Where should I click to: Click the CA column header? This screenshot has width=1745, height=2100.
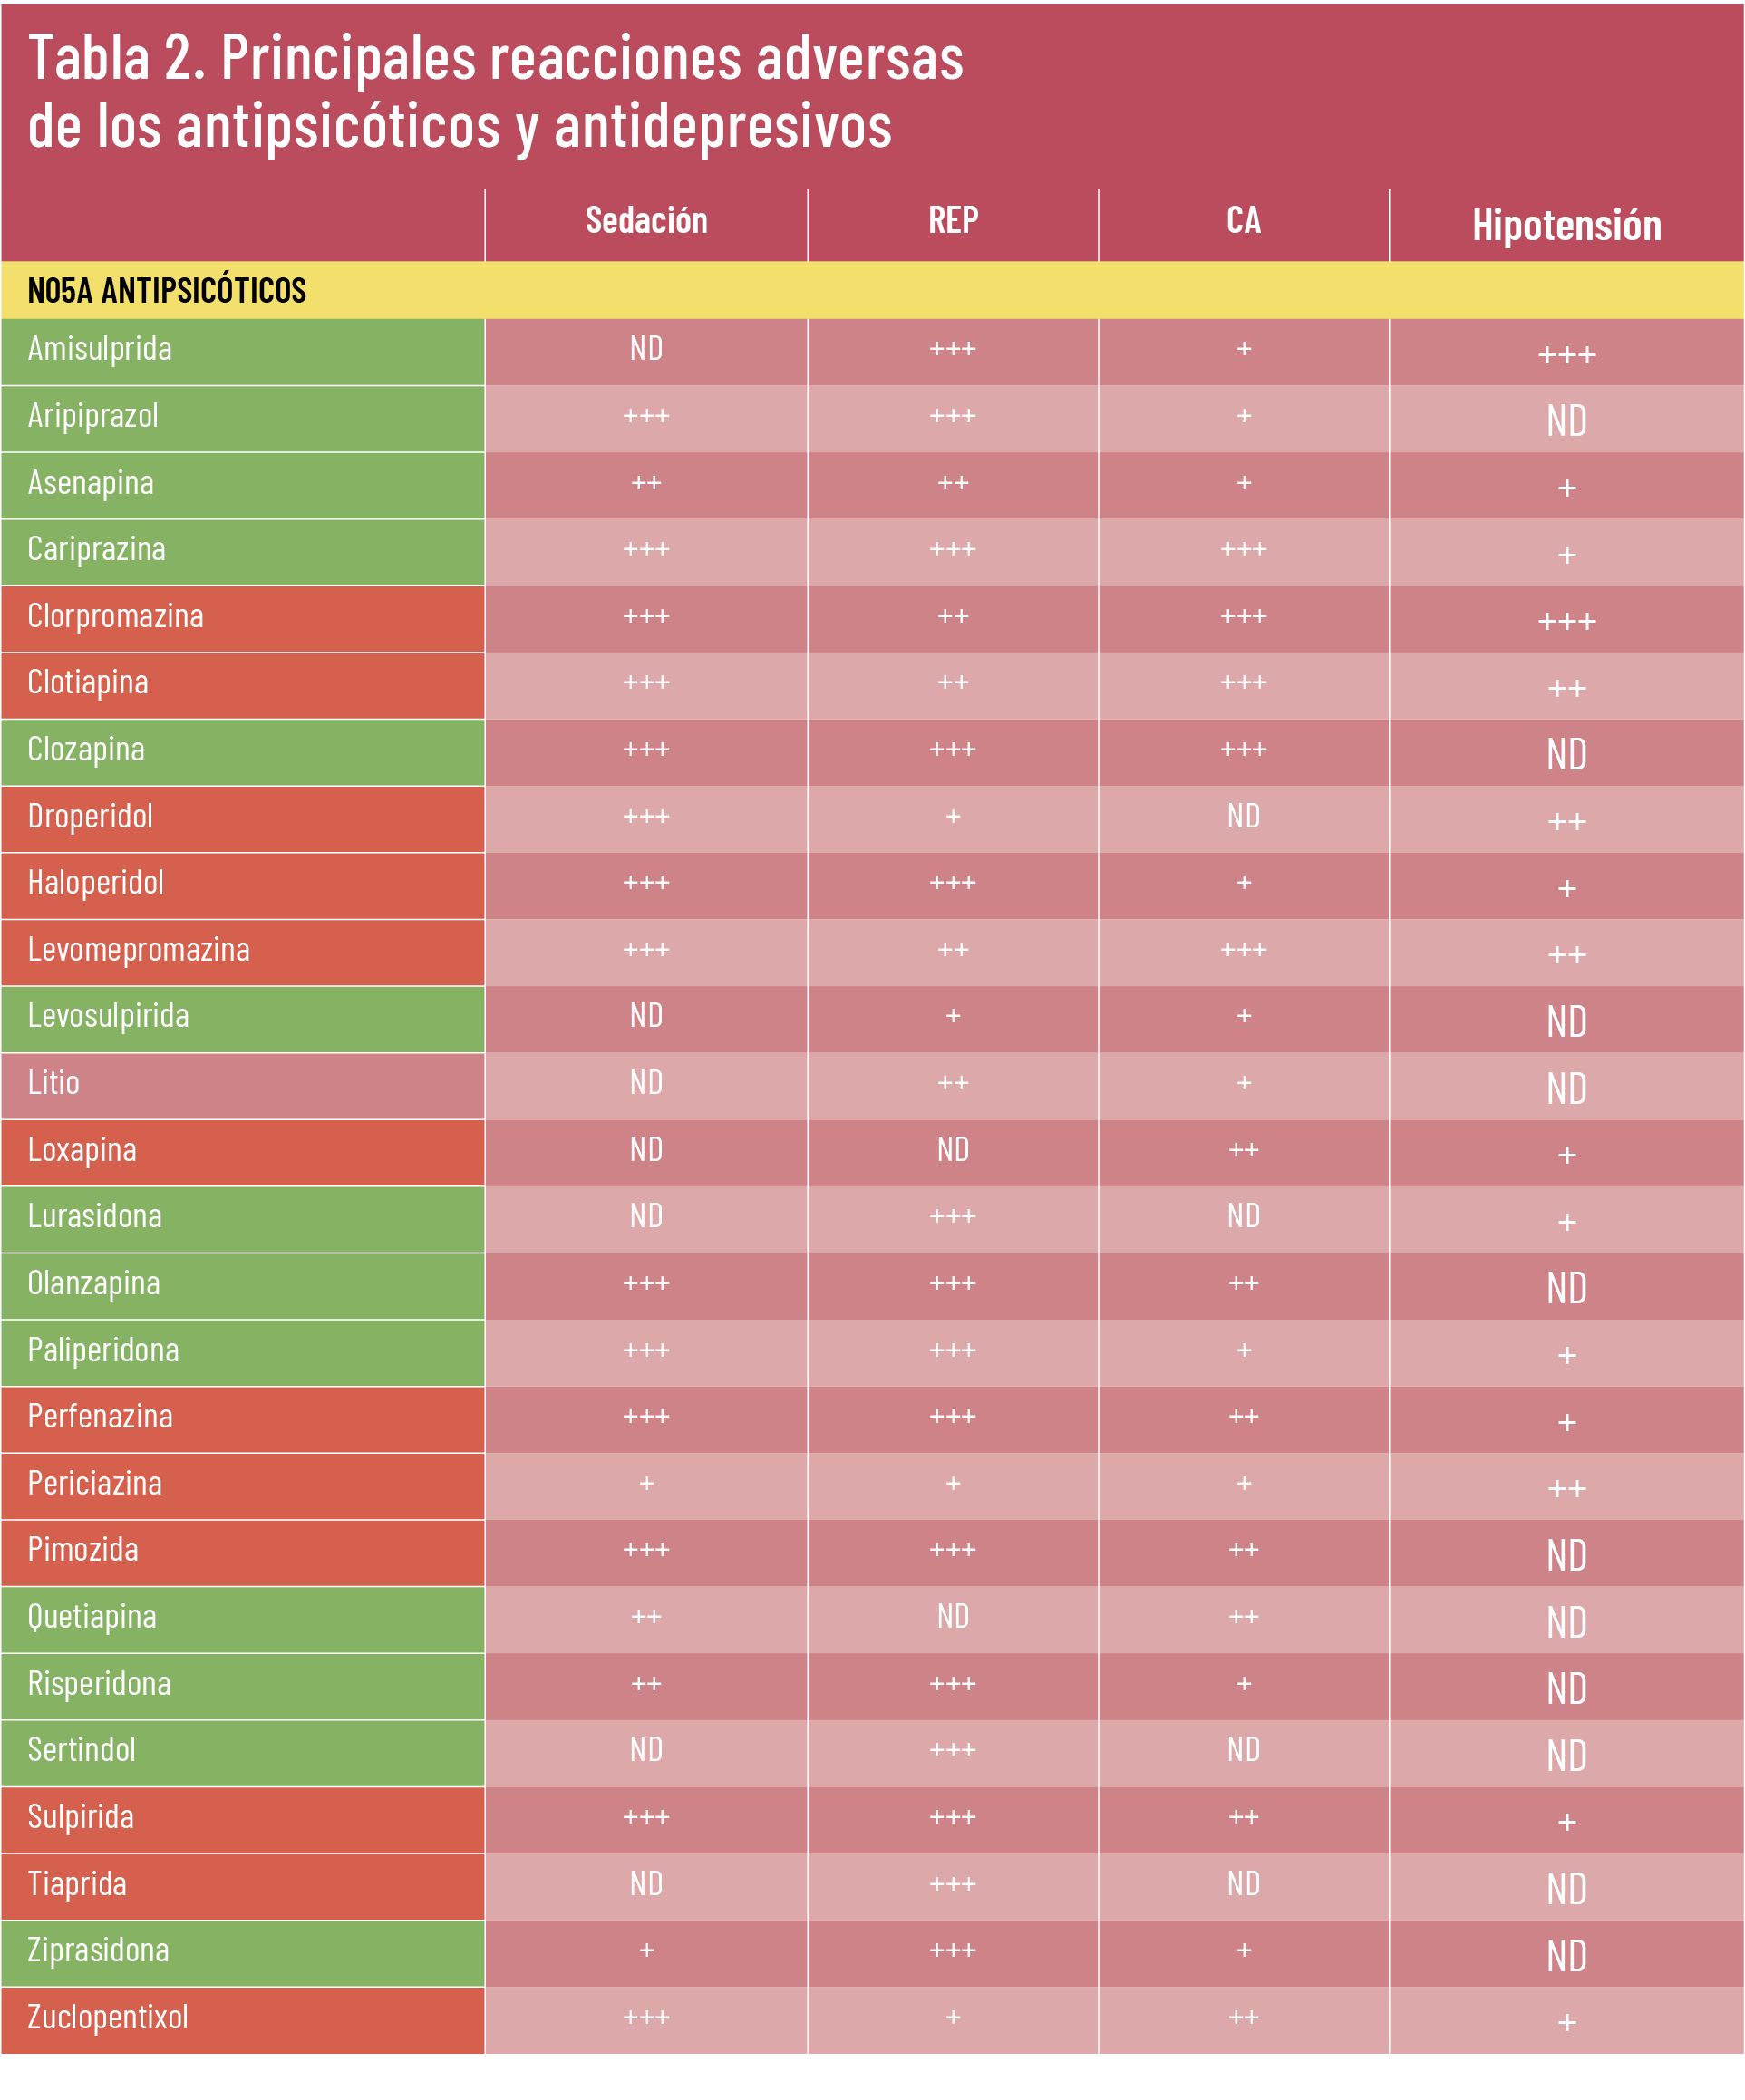tap(1243, 221)
